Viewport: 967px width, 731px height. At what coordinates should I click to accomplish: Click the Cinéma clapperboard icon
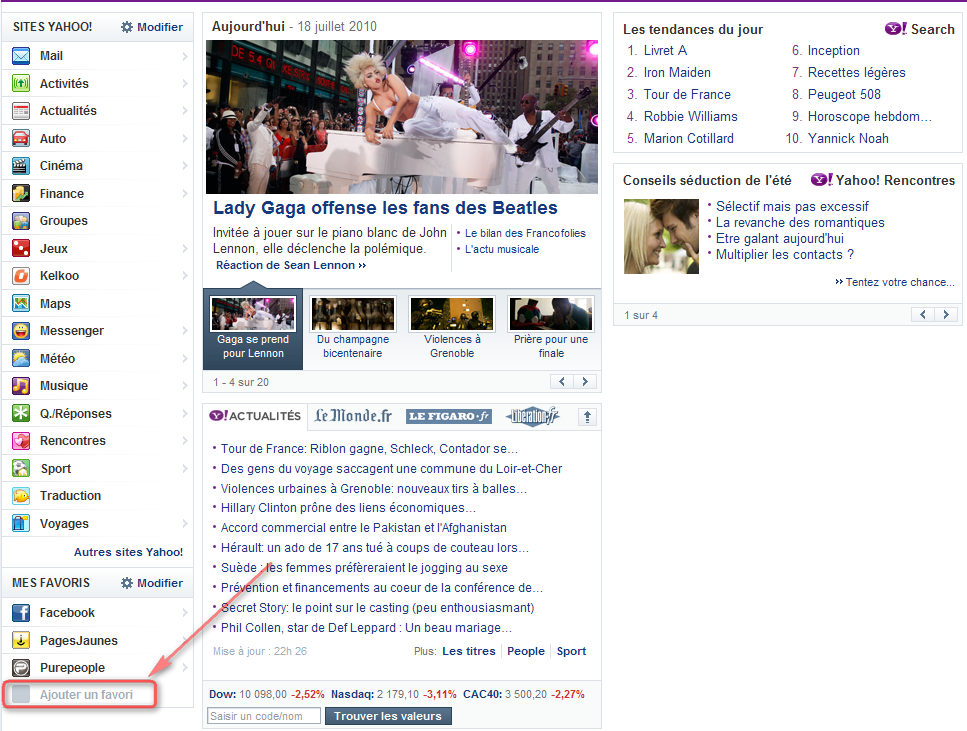(x=21, y=166)
